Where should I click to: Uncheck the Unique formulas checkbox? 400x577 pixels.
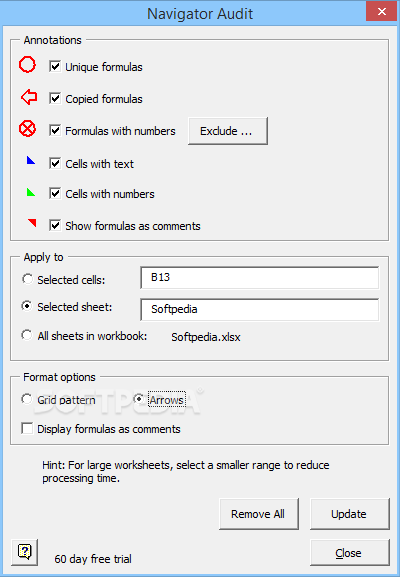tap(55, 67)
